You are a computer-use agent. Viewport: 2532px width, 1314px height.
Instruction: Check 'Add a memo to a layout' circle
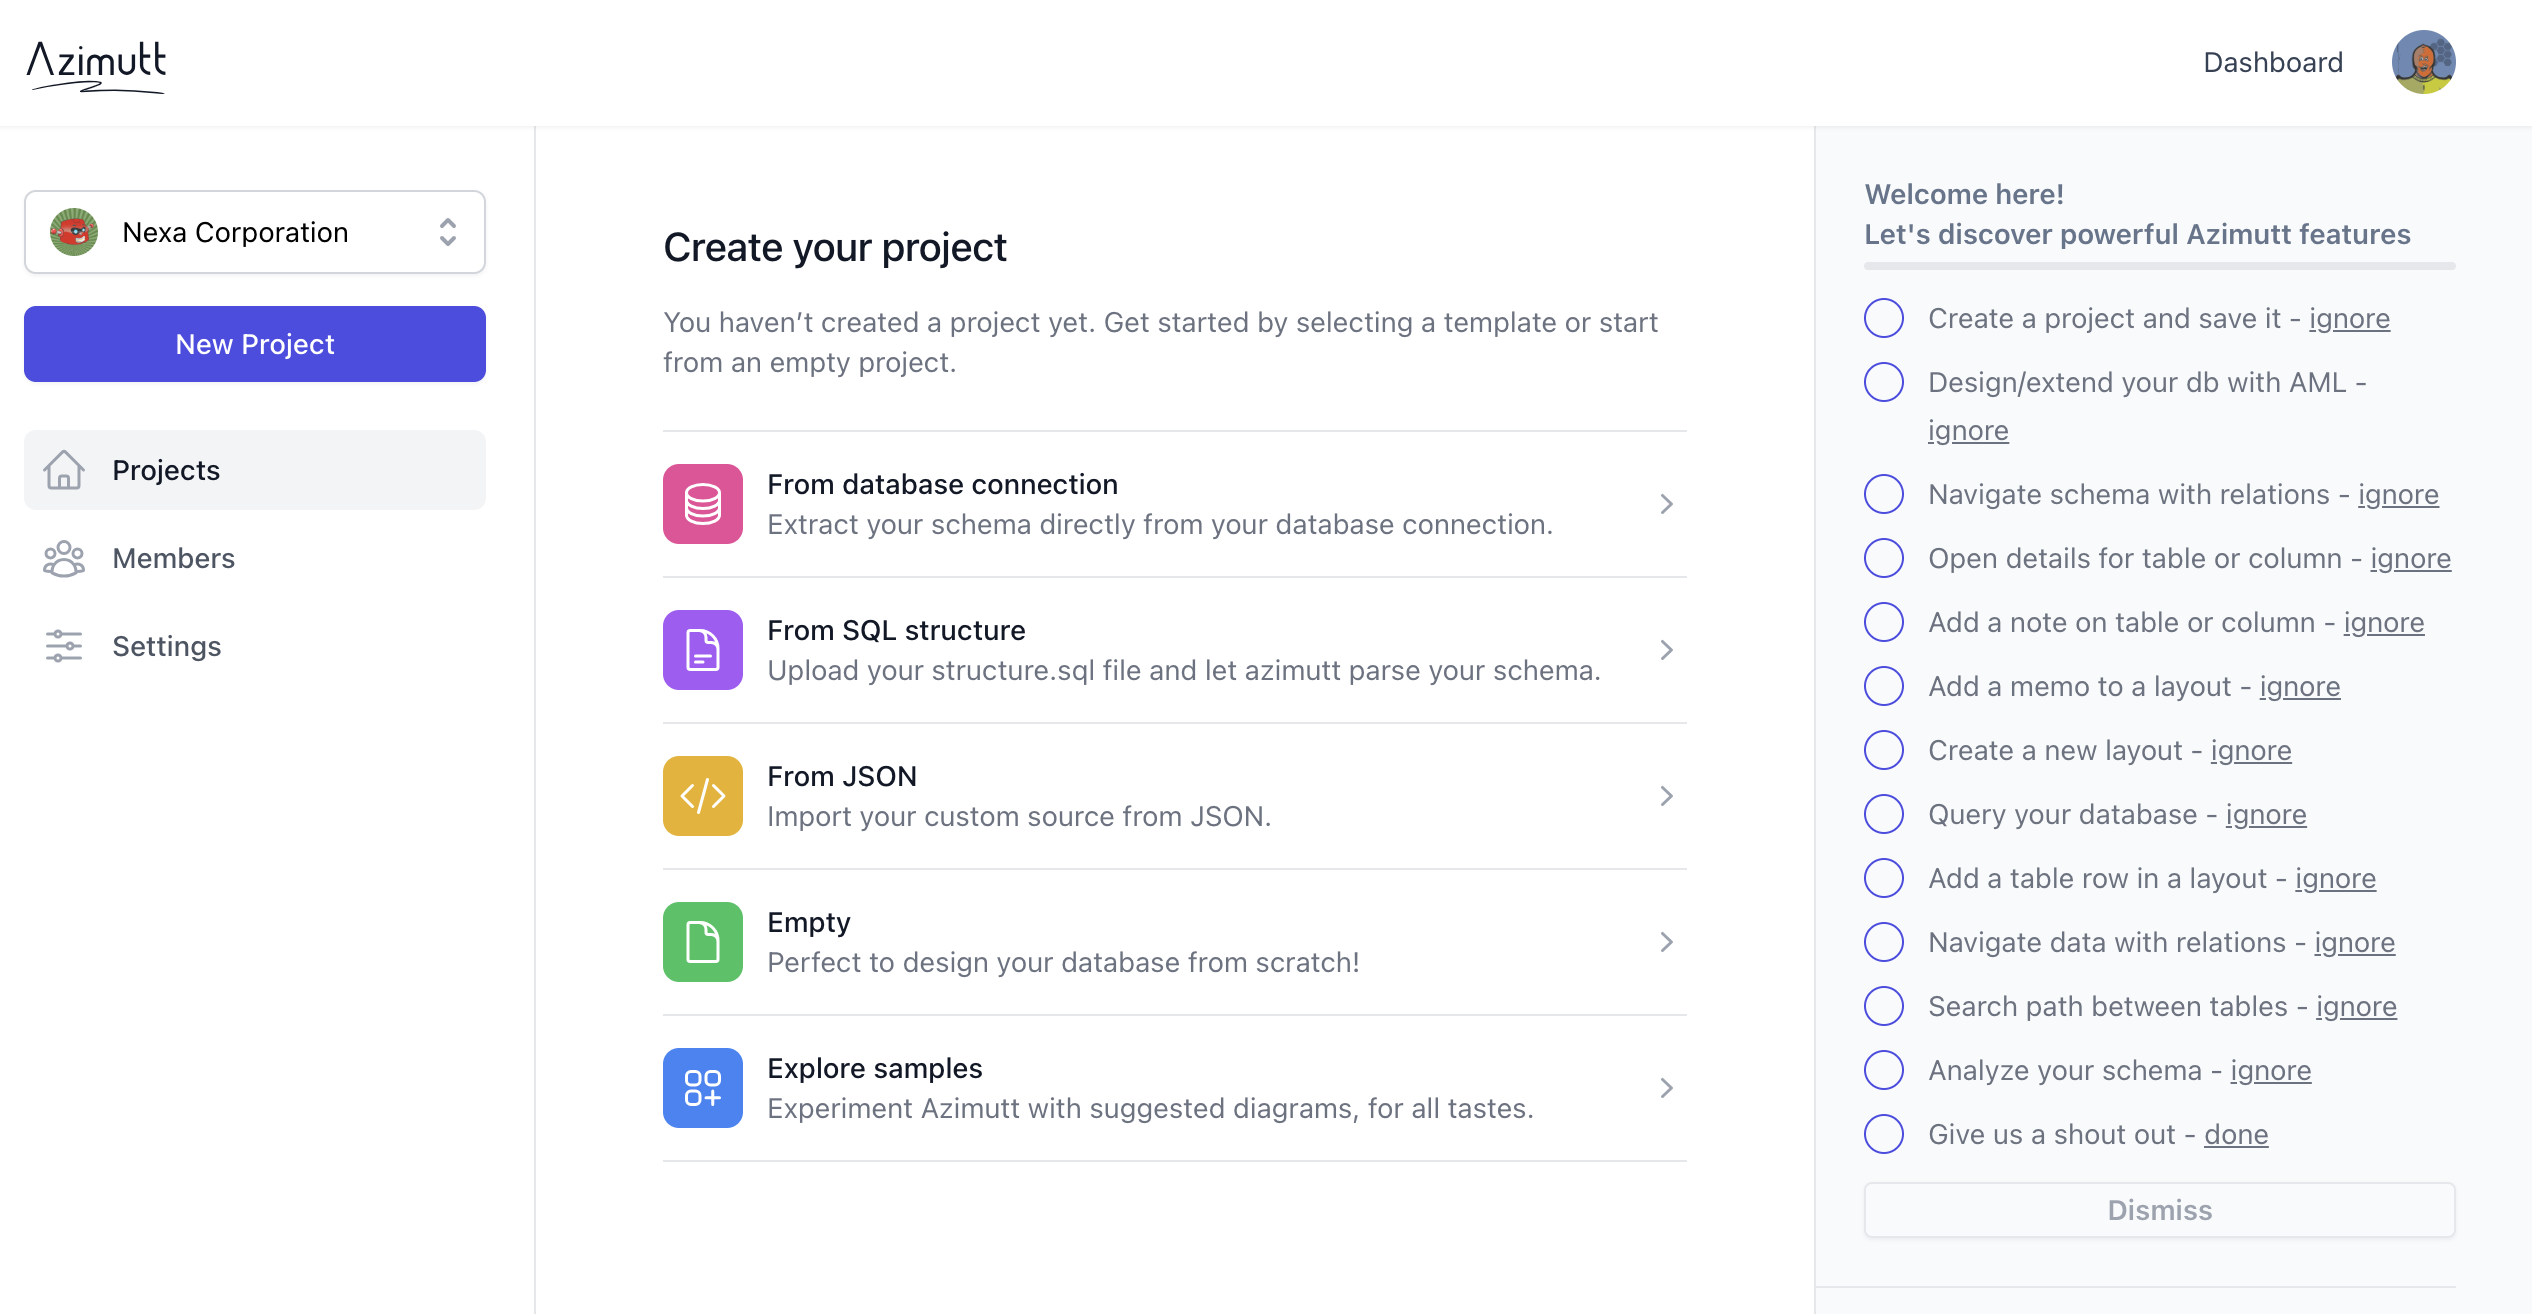[1884, 686]
